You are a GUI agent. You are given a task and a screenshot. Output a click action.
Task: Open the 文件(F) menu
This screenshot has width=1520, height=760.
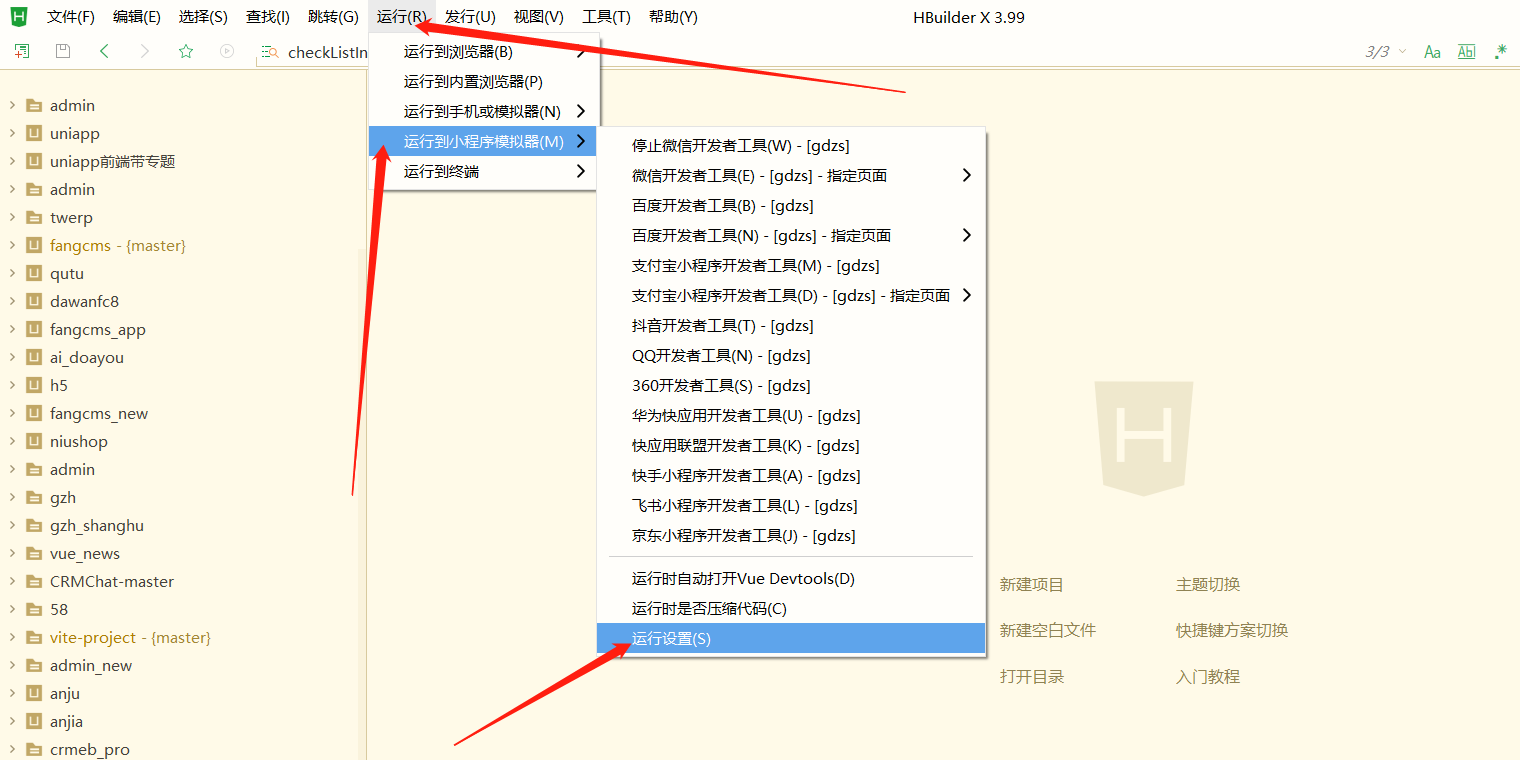coord(71,17)
